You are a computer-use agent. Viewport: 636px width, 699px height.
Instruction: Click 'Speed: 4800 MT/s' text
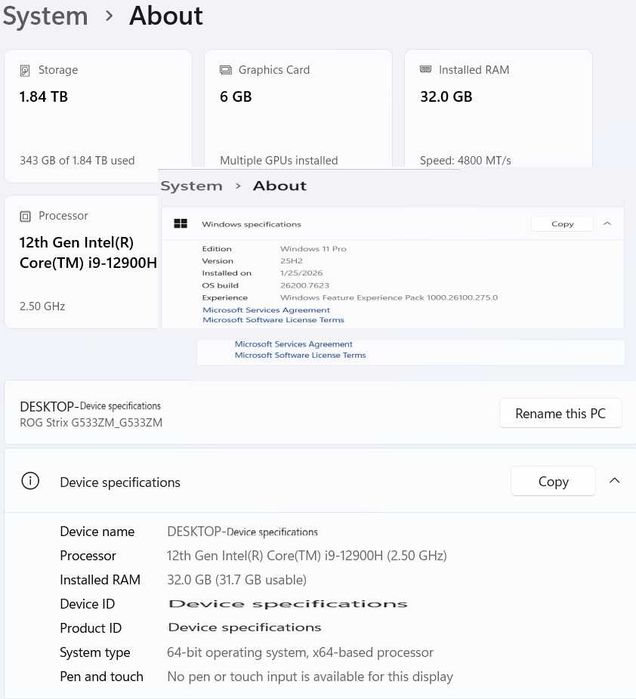pos(465,160)
